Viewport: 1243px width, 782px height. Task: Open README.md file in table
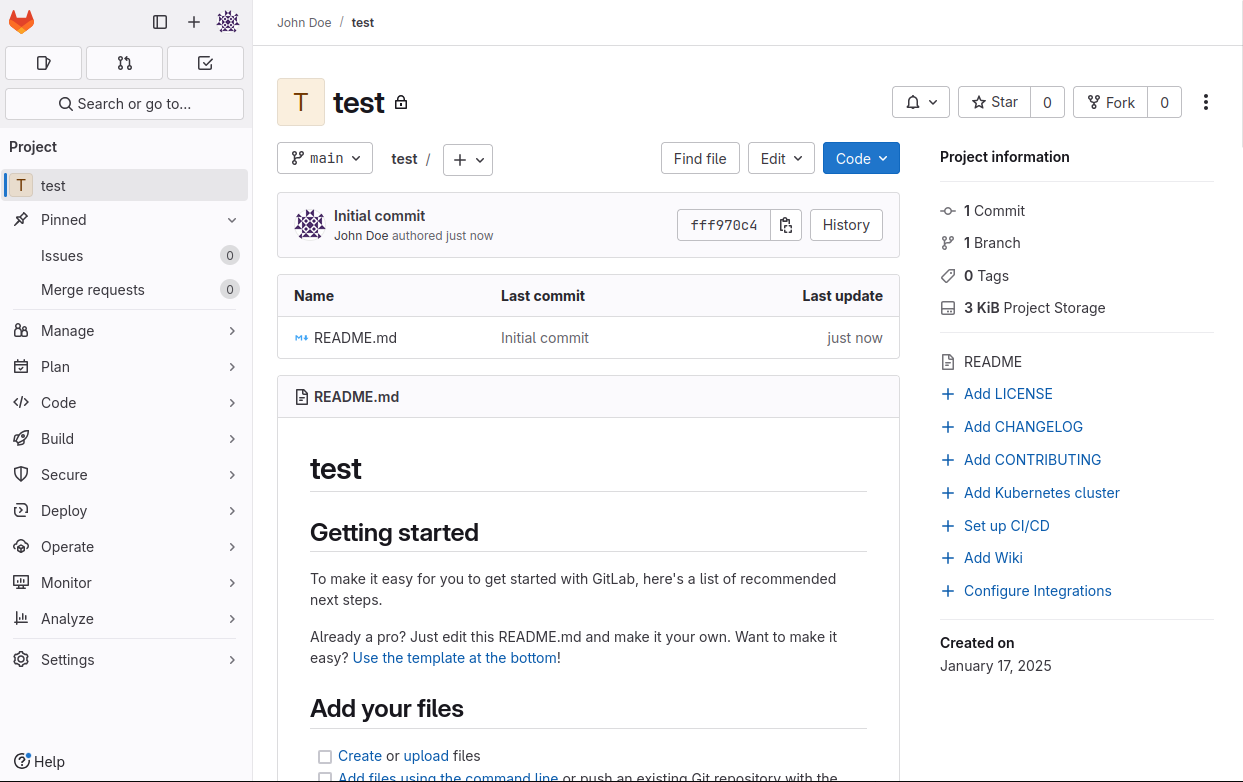click(x=355, y=338)
